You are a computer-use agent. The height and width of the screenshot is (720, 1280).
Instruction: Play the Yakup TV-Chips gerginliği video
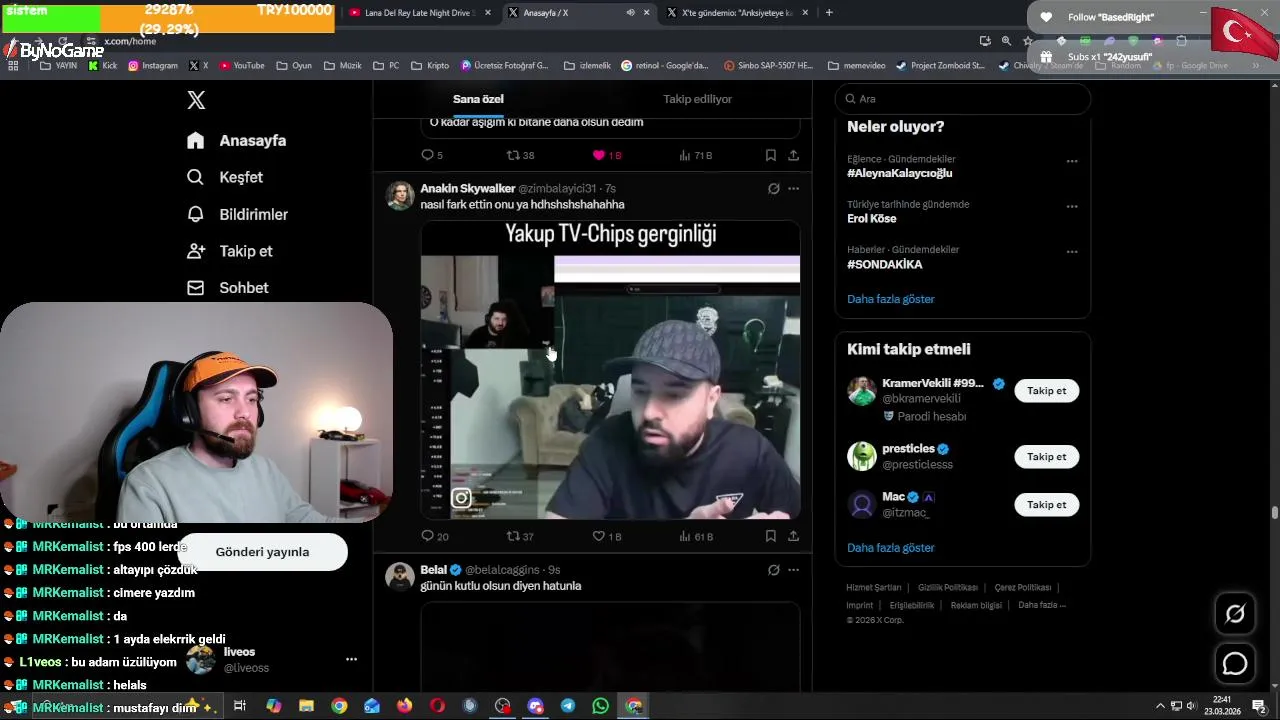pos(610,370)
